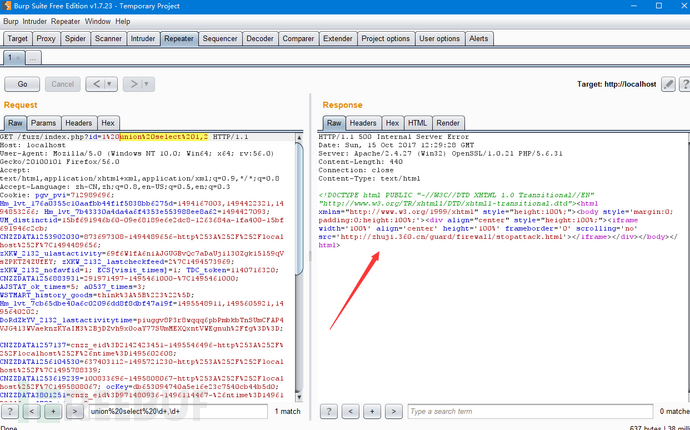Switch to the Target tab

point(17,39)
